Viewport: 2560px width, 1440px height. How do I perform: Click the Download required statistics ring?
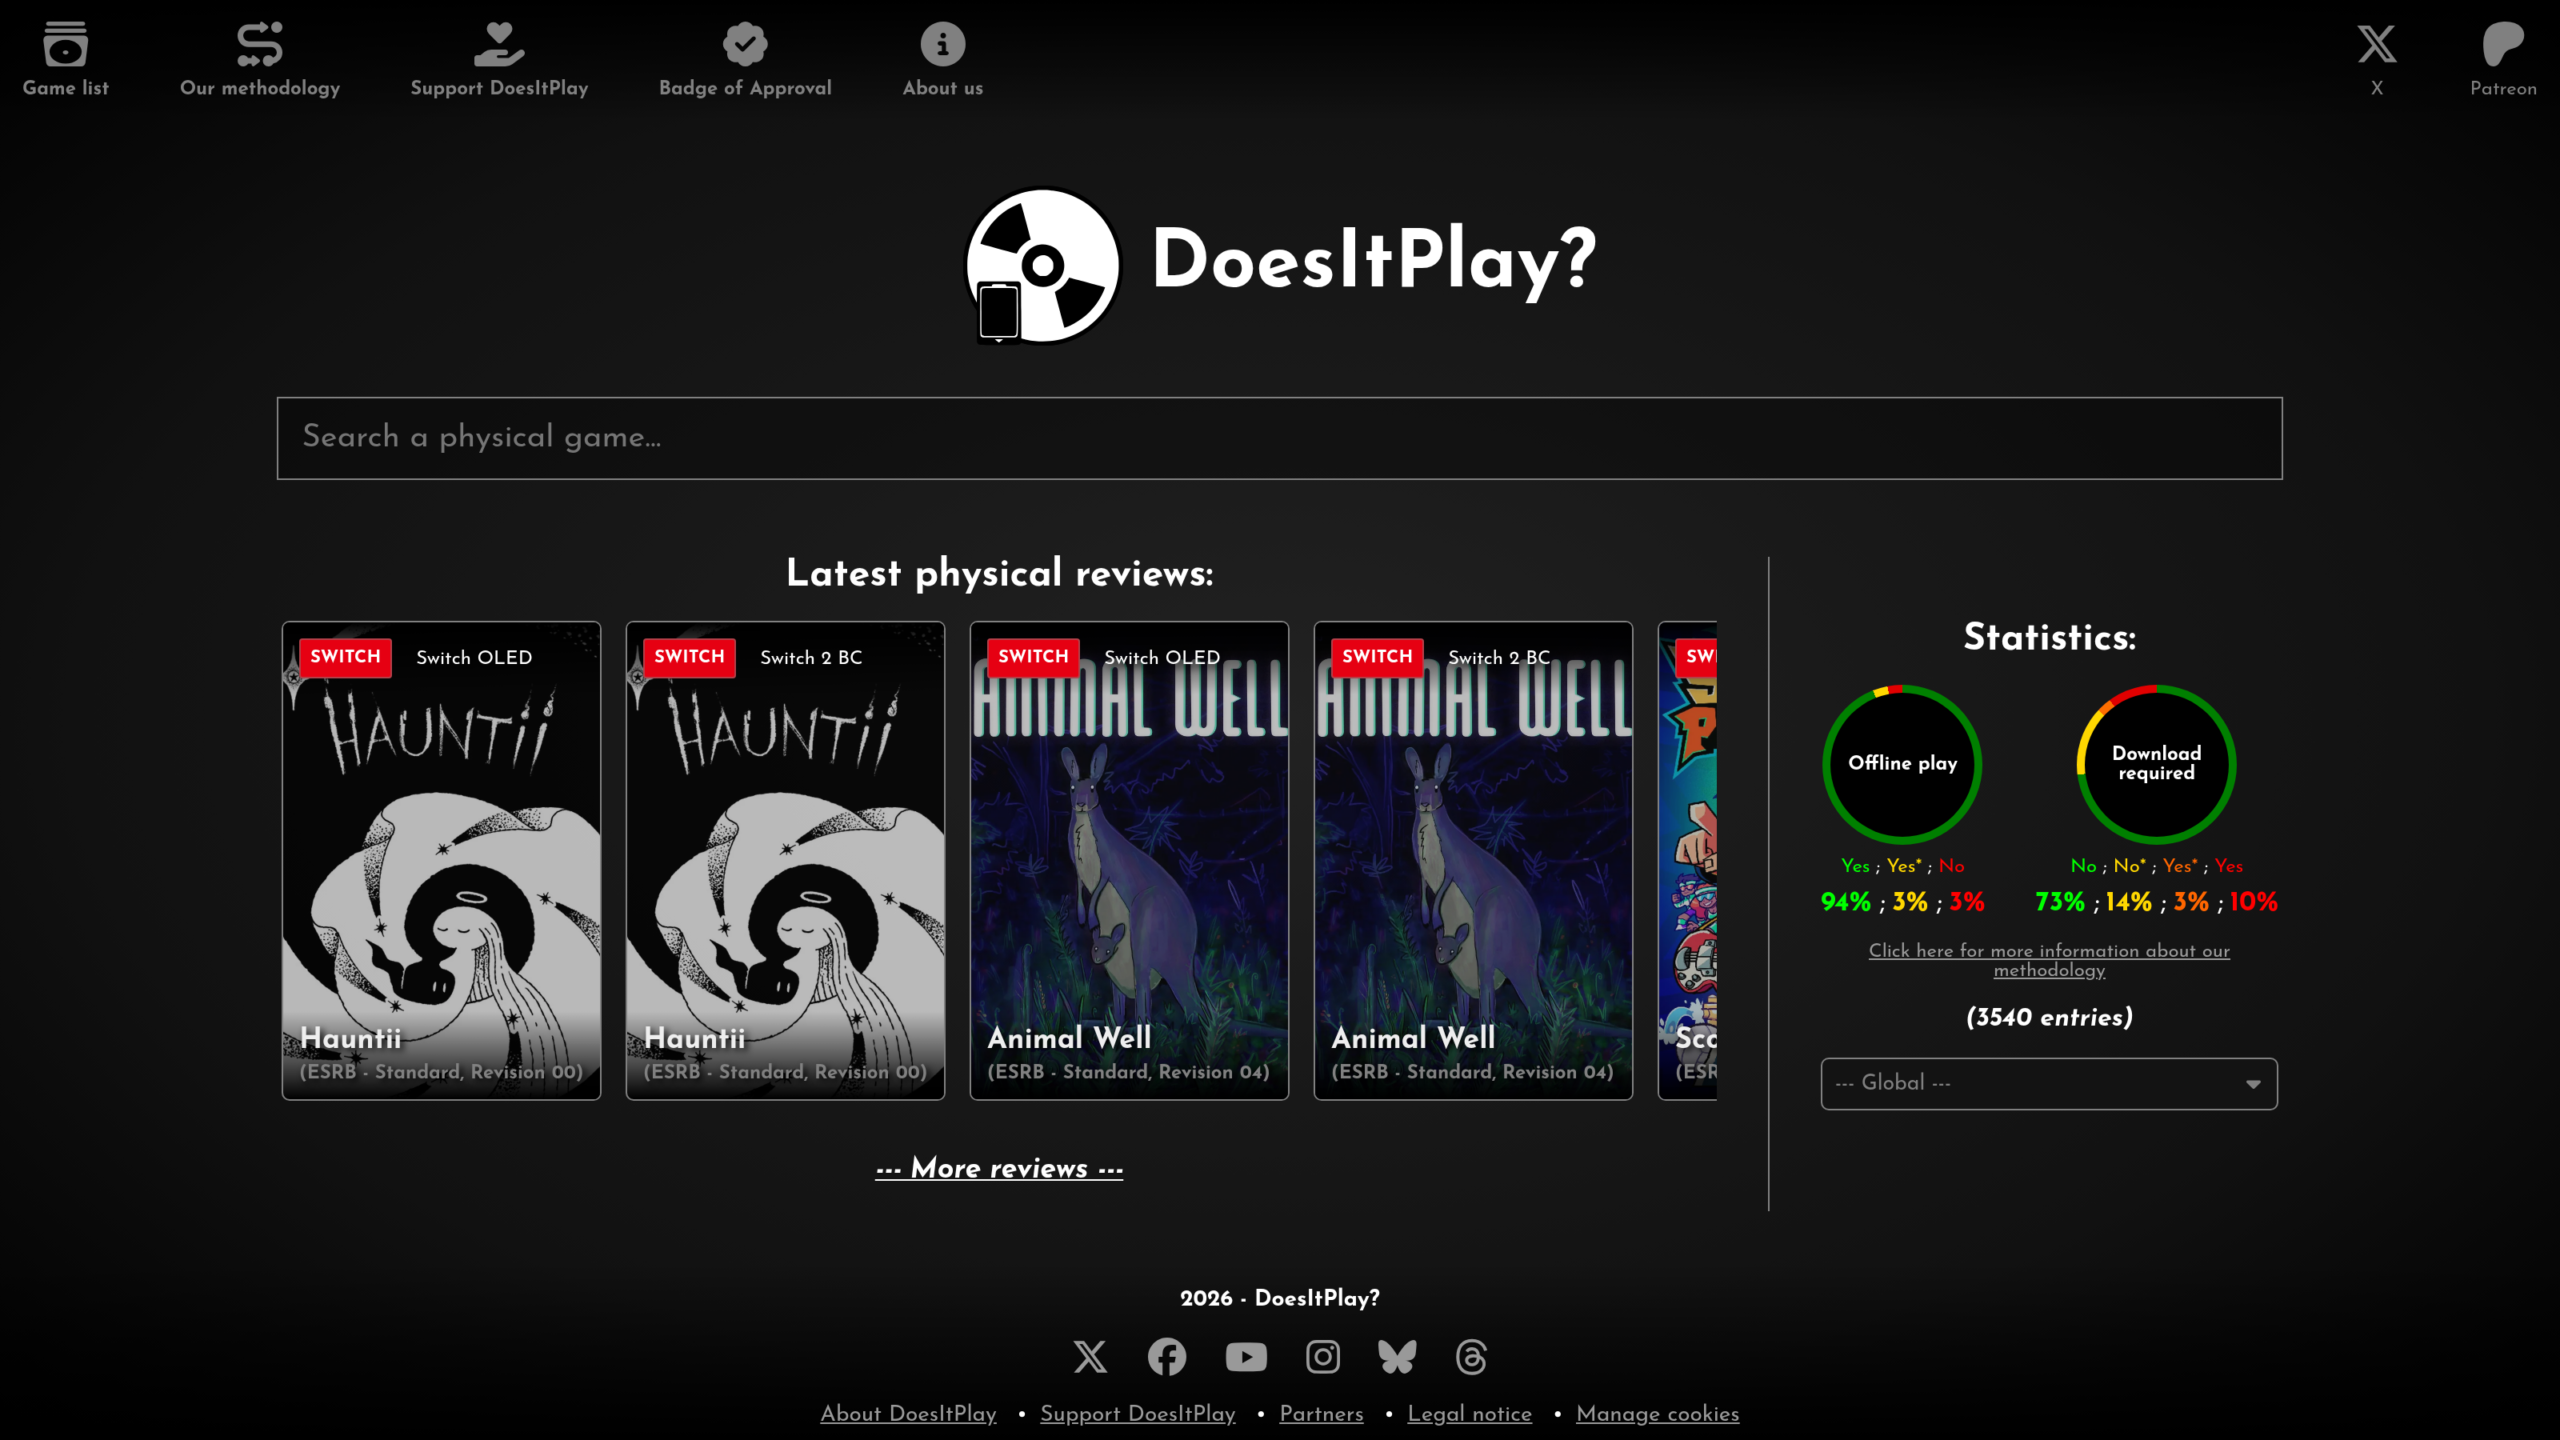pyautogui.click(x=2157, y=764)
